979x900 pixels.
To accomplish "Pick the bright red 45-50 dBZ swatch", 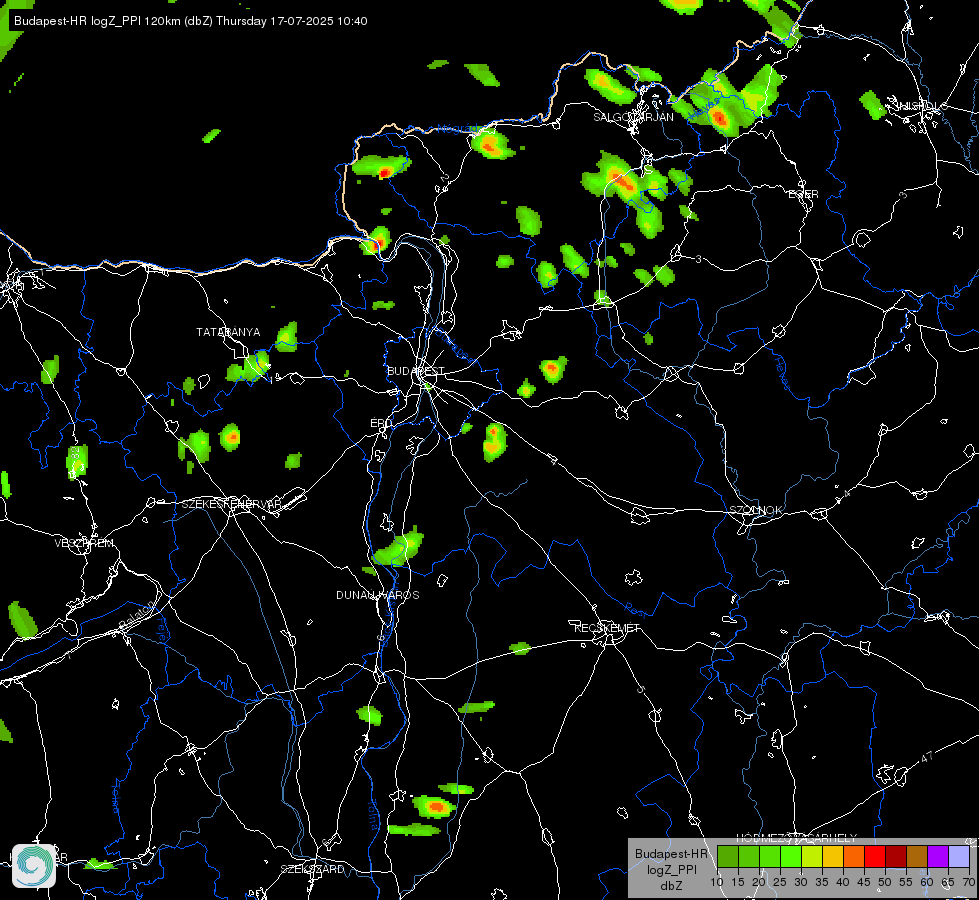I will coord(875,856).
